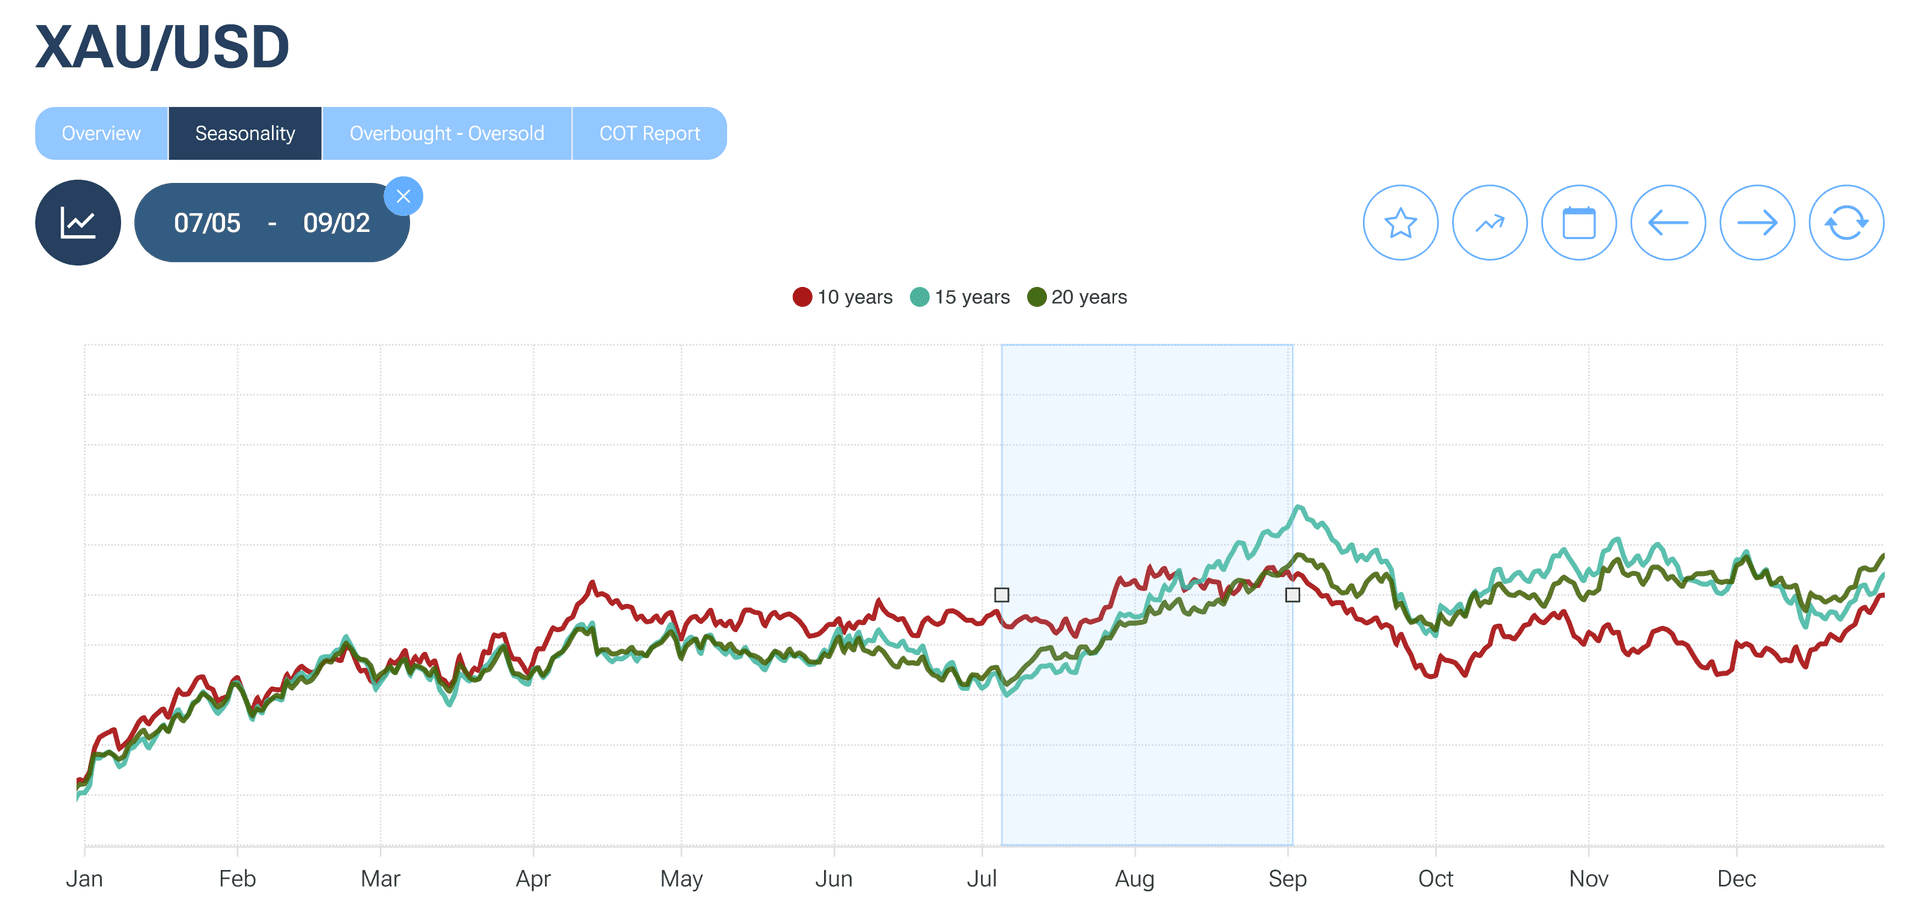Image resolution: width=1920 pixels, height=918 pixels.
Task: Expand the date range picker pill
Action: click(272, 222)
